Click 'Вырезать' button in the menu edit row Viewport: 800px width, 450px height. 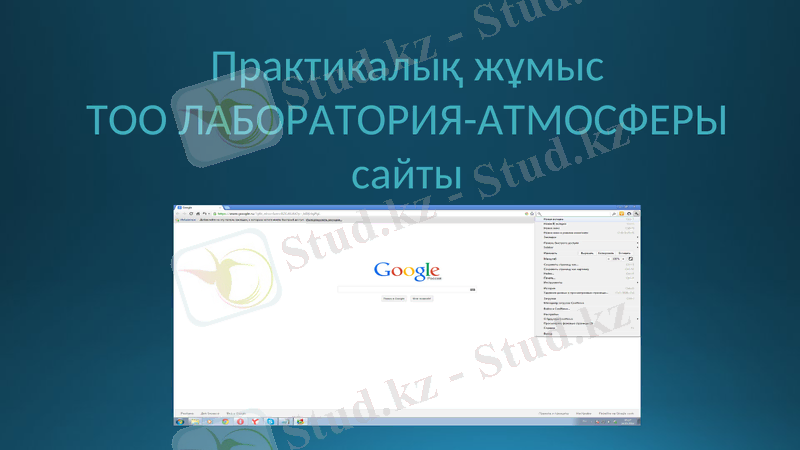pyautogui.click(x=587, y=253)
